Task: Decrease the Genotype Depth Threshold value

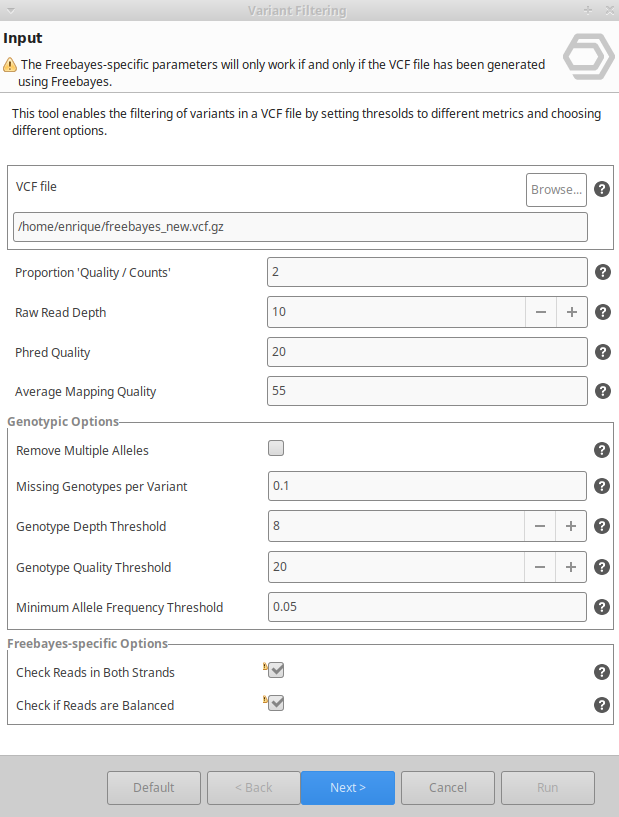Action: pos(540,526)
